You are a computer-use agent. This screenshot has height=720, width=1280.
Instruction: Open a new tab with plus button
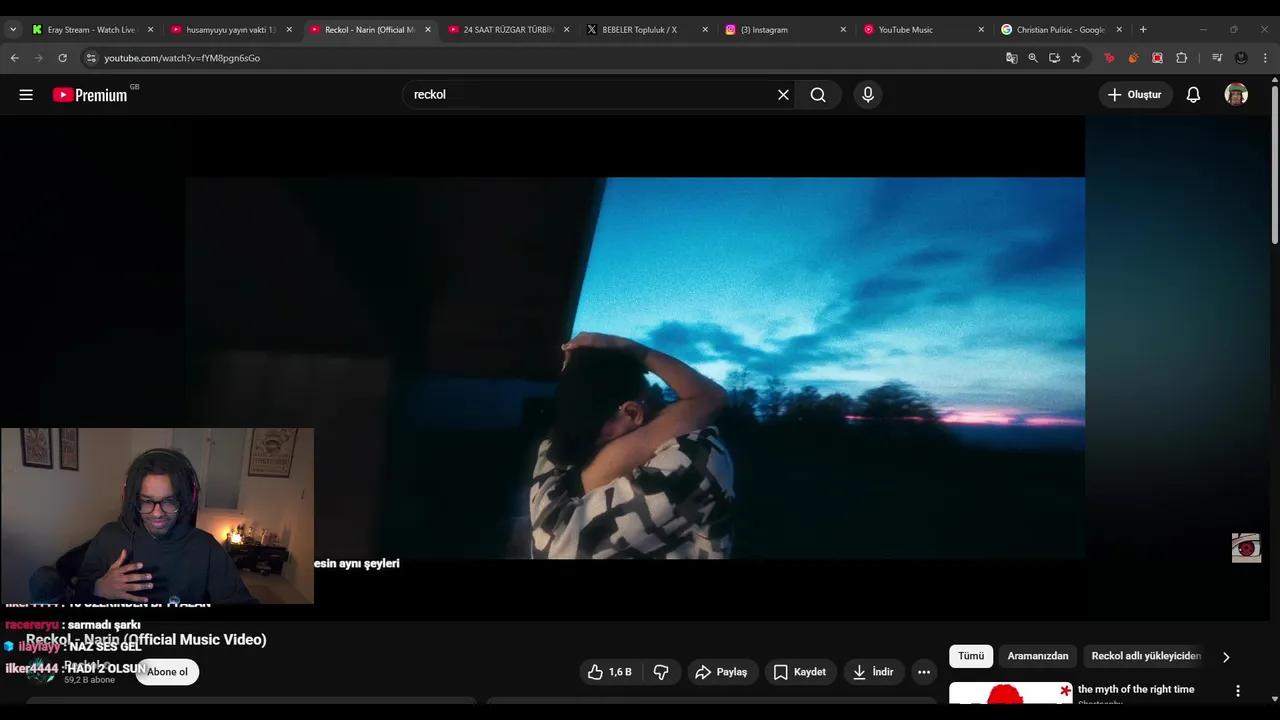point(1143,30)
